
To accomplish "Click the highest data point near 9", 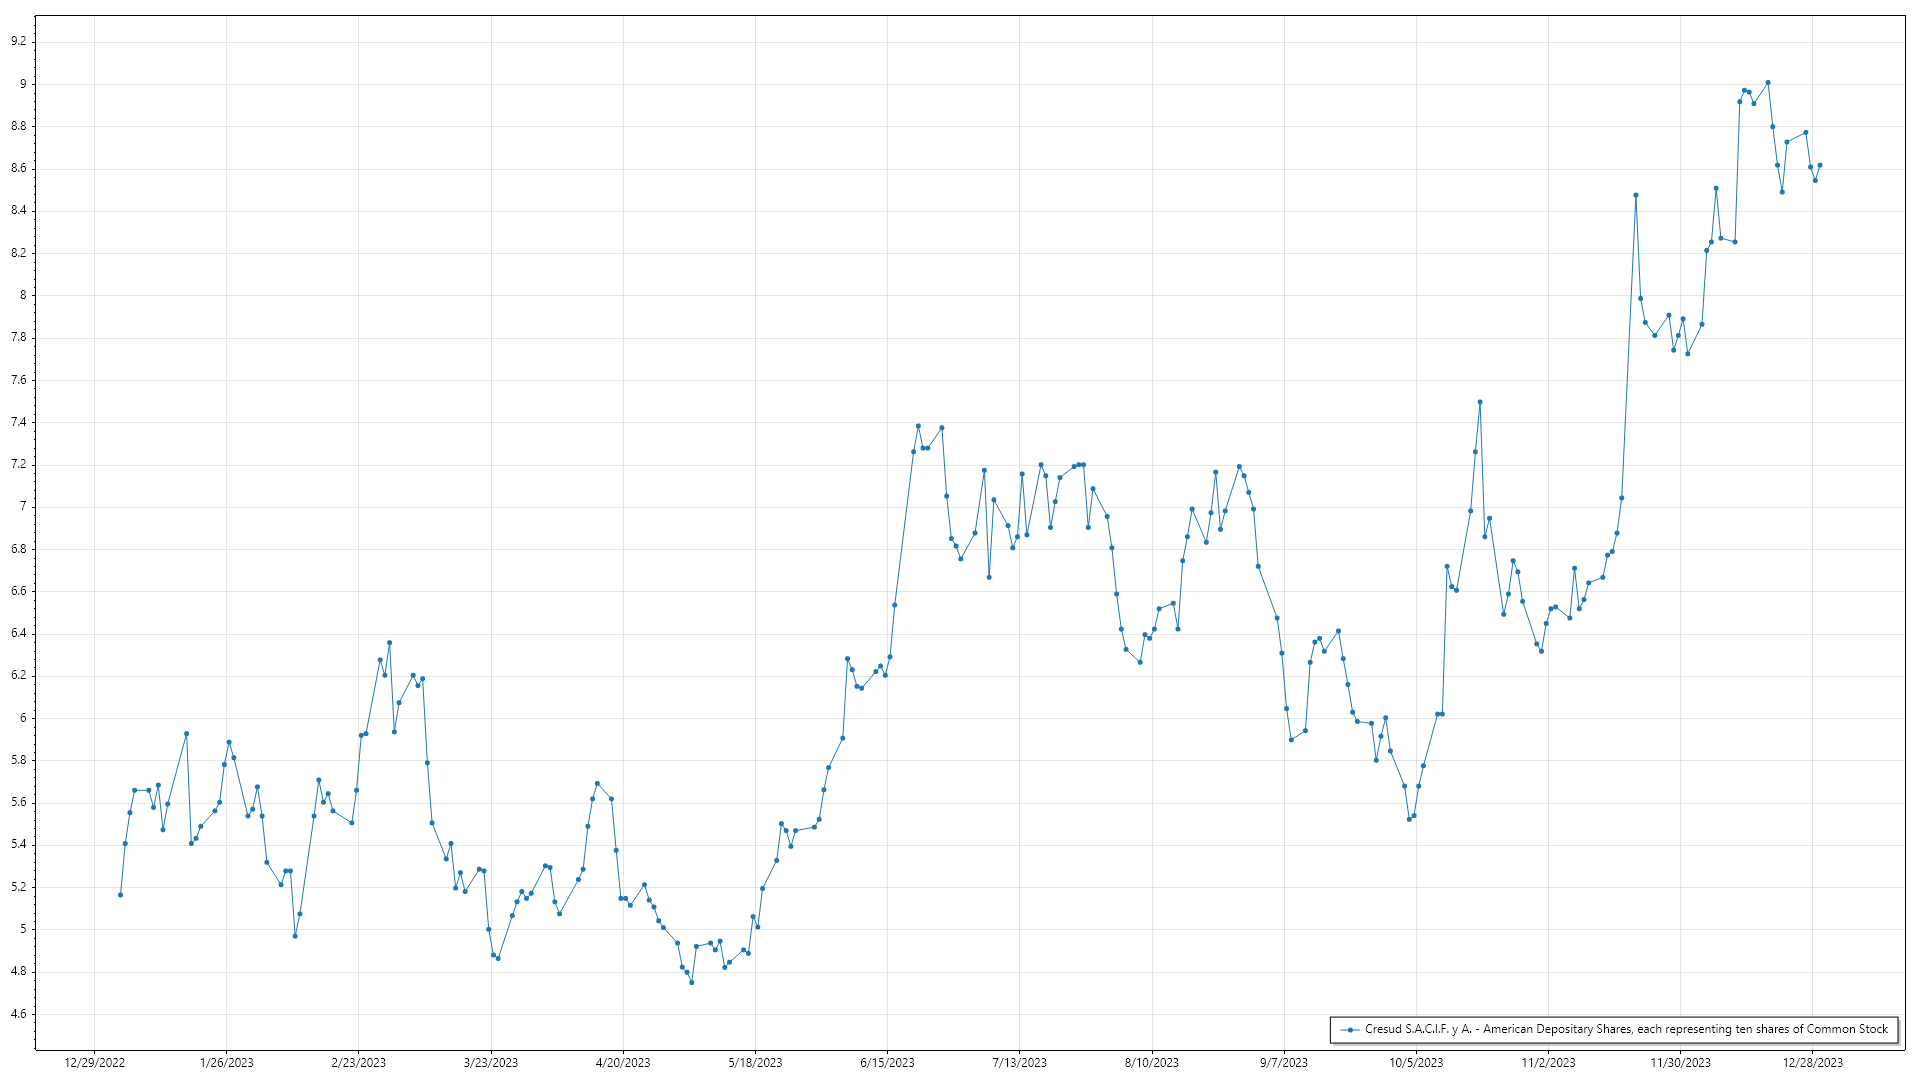I will (1768, 83).
